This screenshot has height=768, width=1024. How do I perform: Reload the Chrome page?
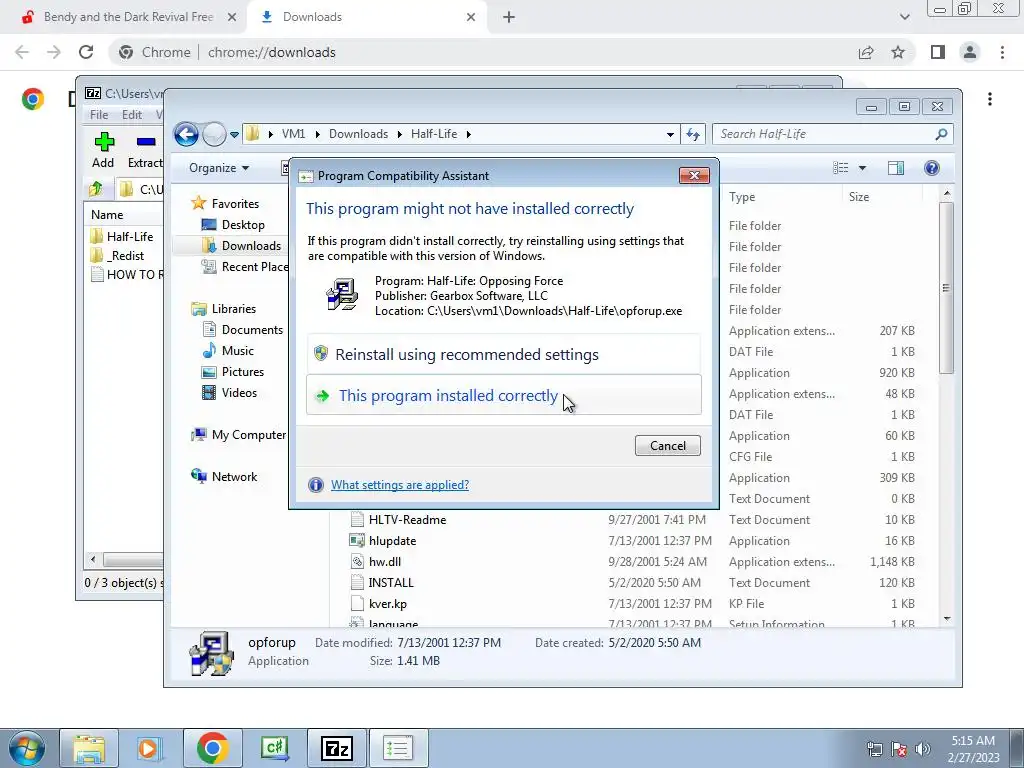86,52
